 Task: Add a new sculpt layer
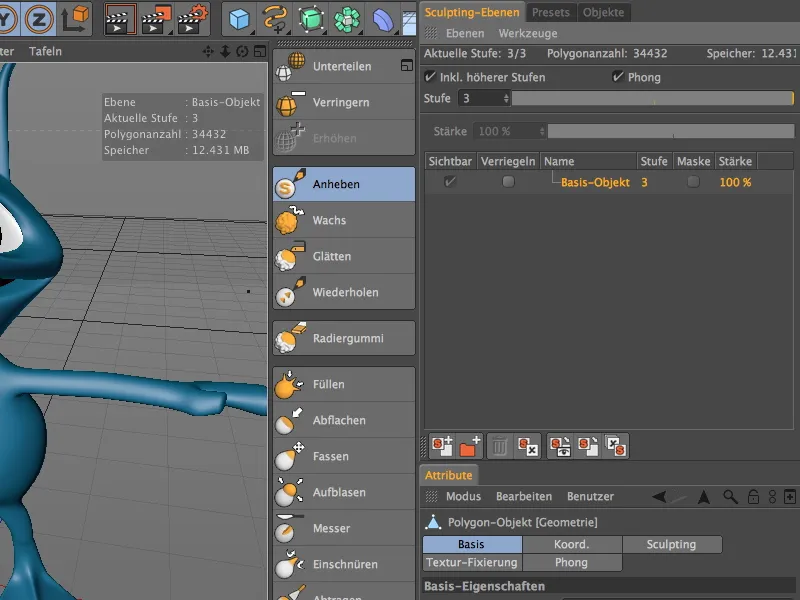tap(442, 446)
